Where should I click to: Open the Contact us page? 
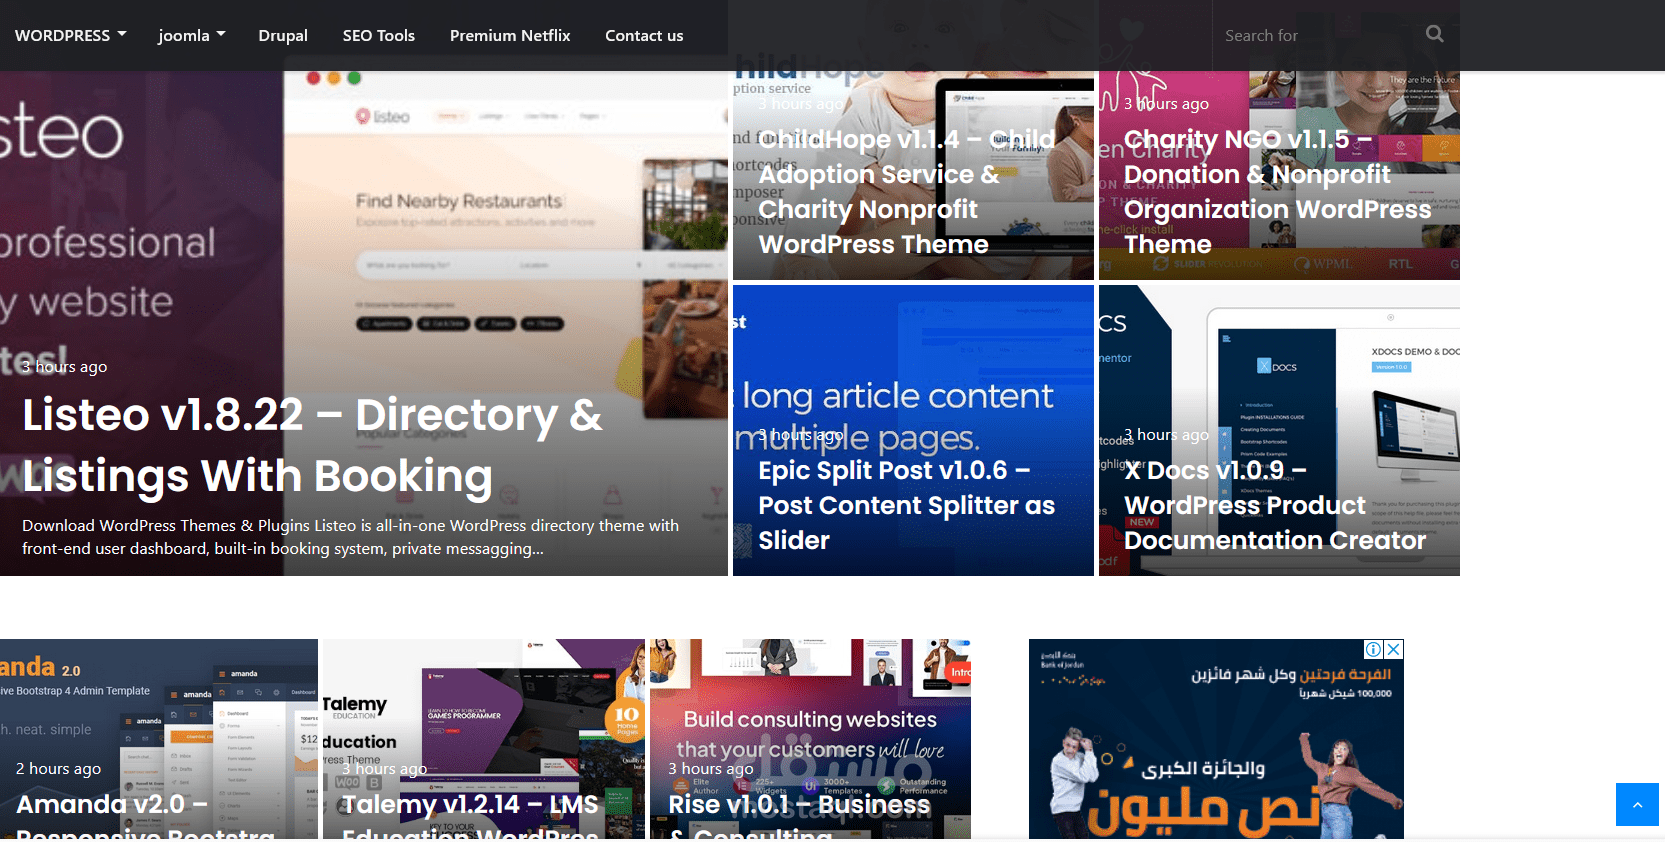(x=644, y=35)
